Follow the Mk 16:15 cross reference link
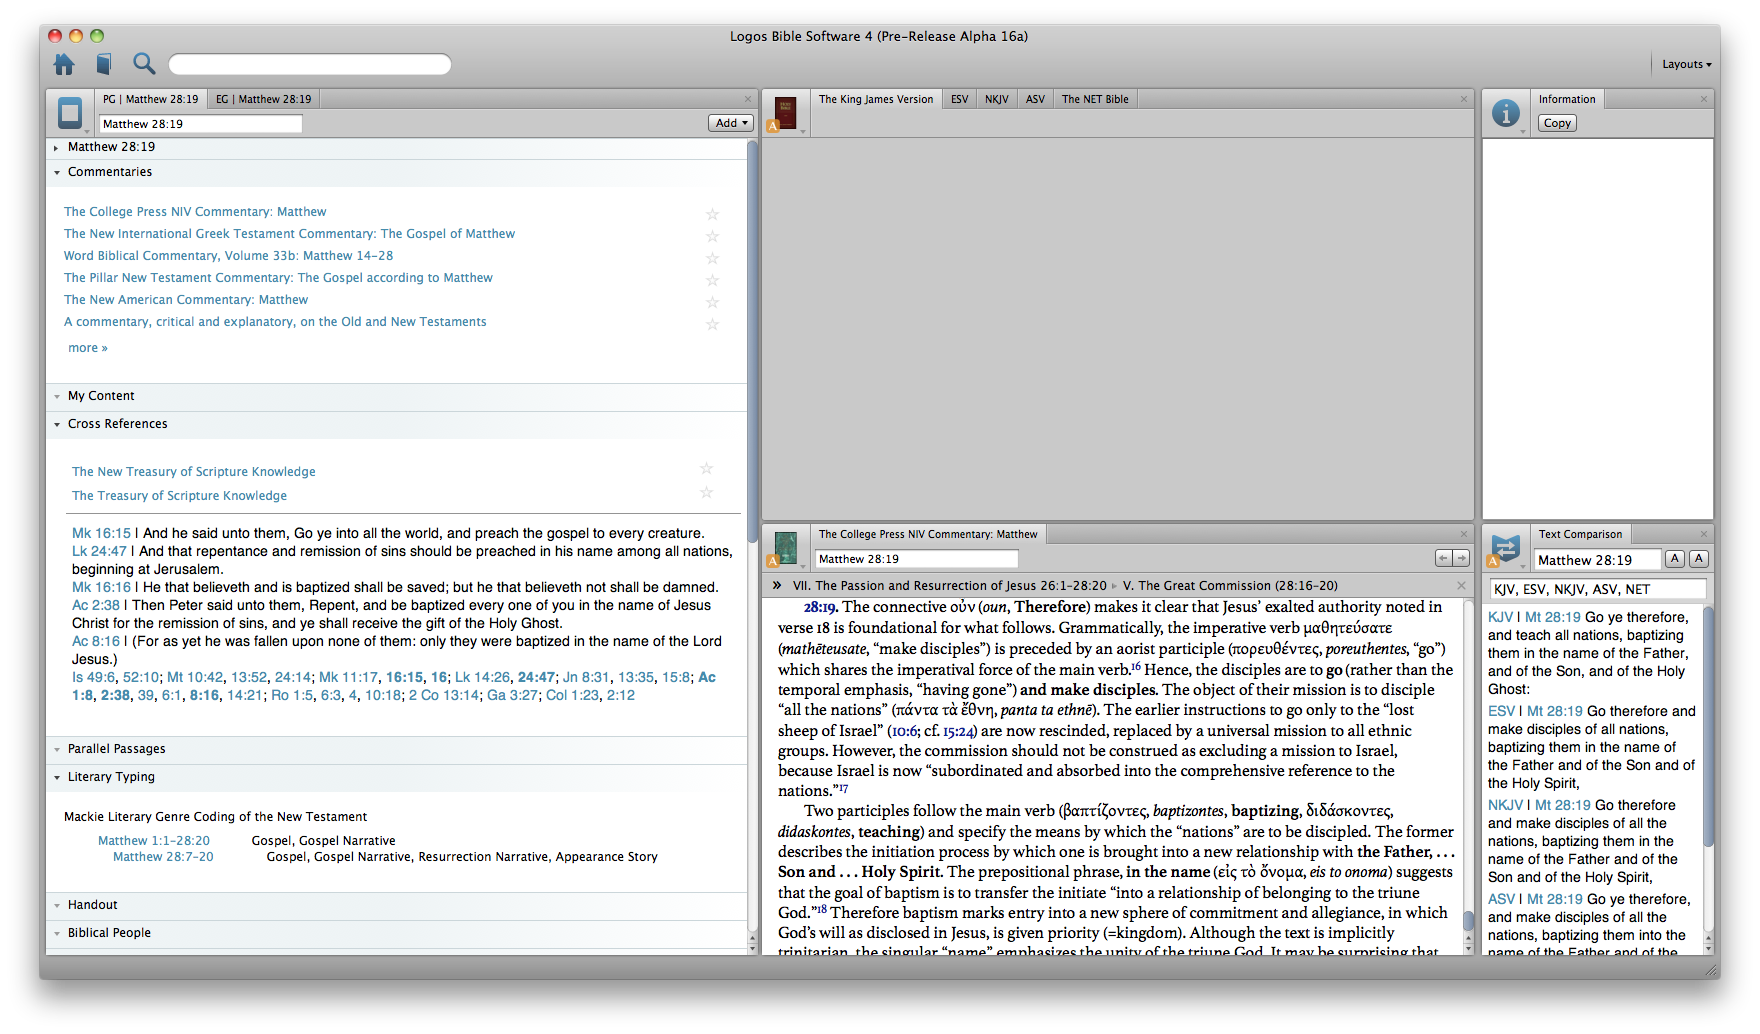This screenshot has width=1760, height=1034. coord(101,533)
